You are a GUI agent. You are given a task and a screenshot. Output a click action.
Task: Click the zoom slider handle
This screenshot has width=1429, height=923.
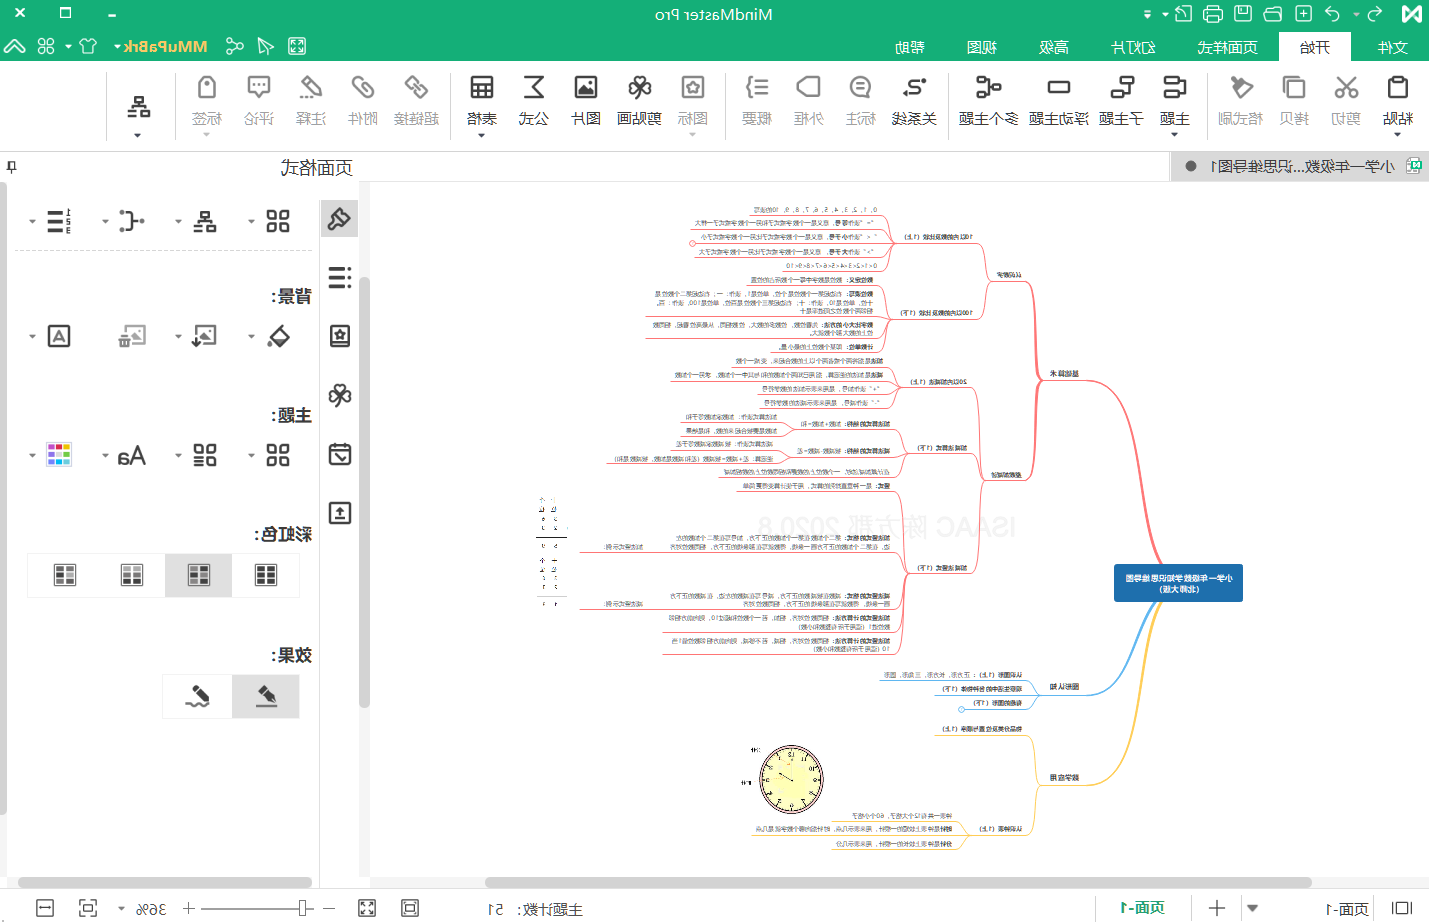[303, 908]
